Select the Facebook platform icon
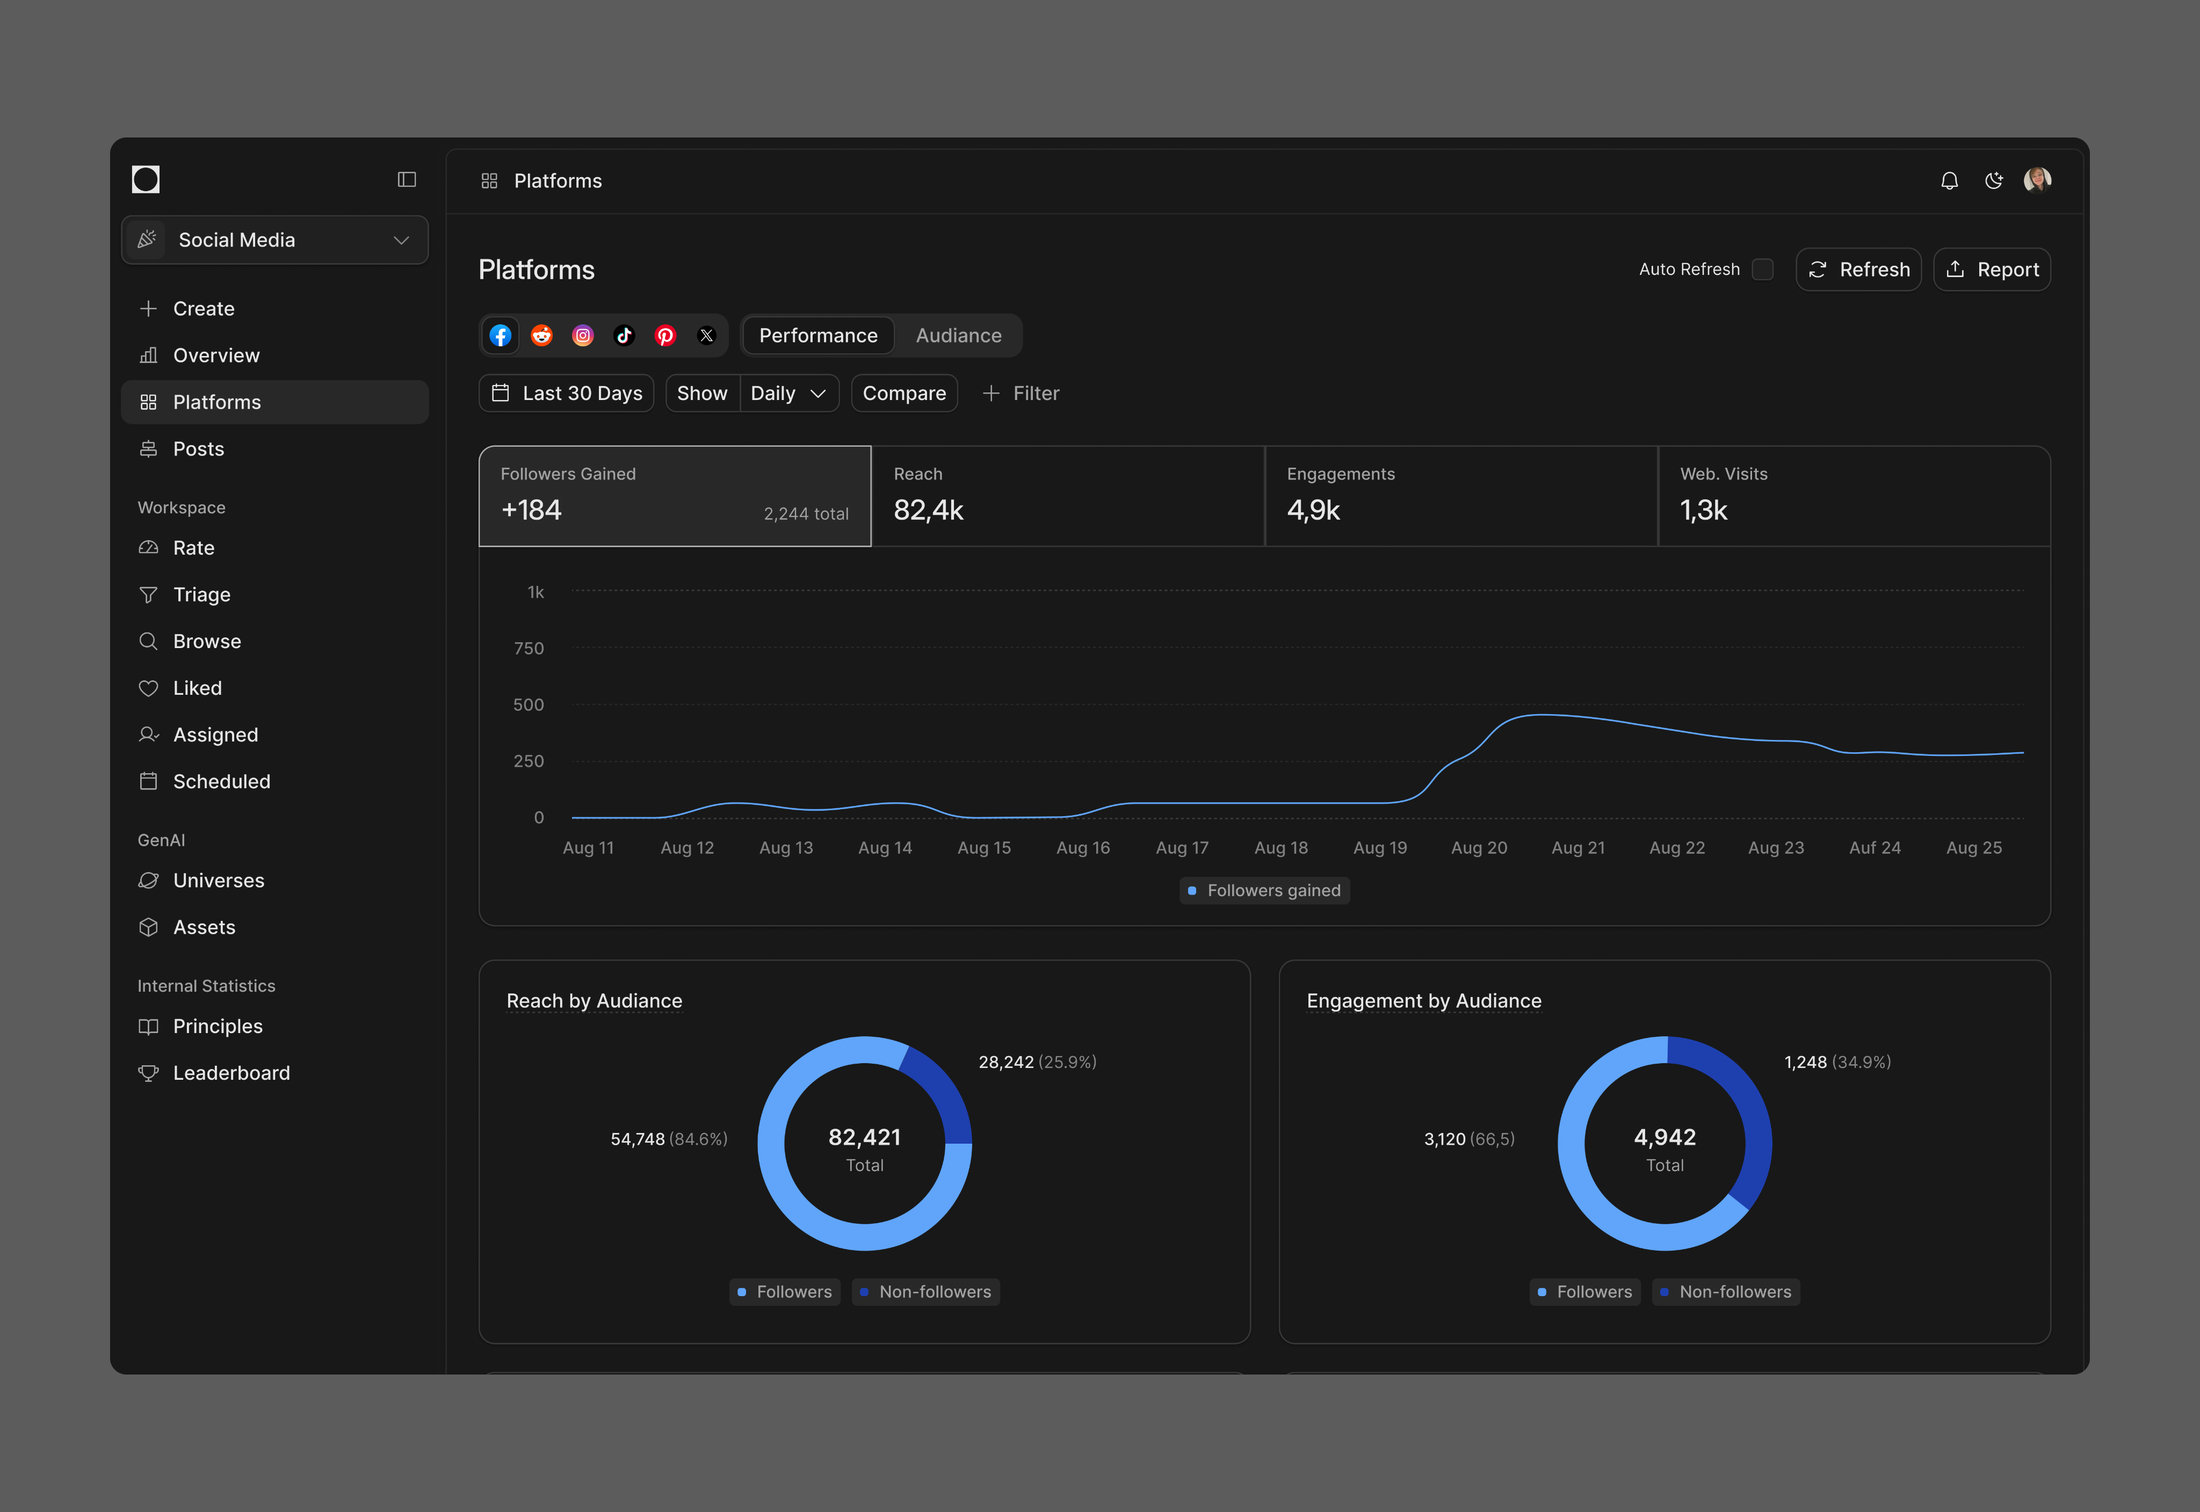 (500, 336)
